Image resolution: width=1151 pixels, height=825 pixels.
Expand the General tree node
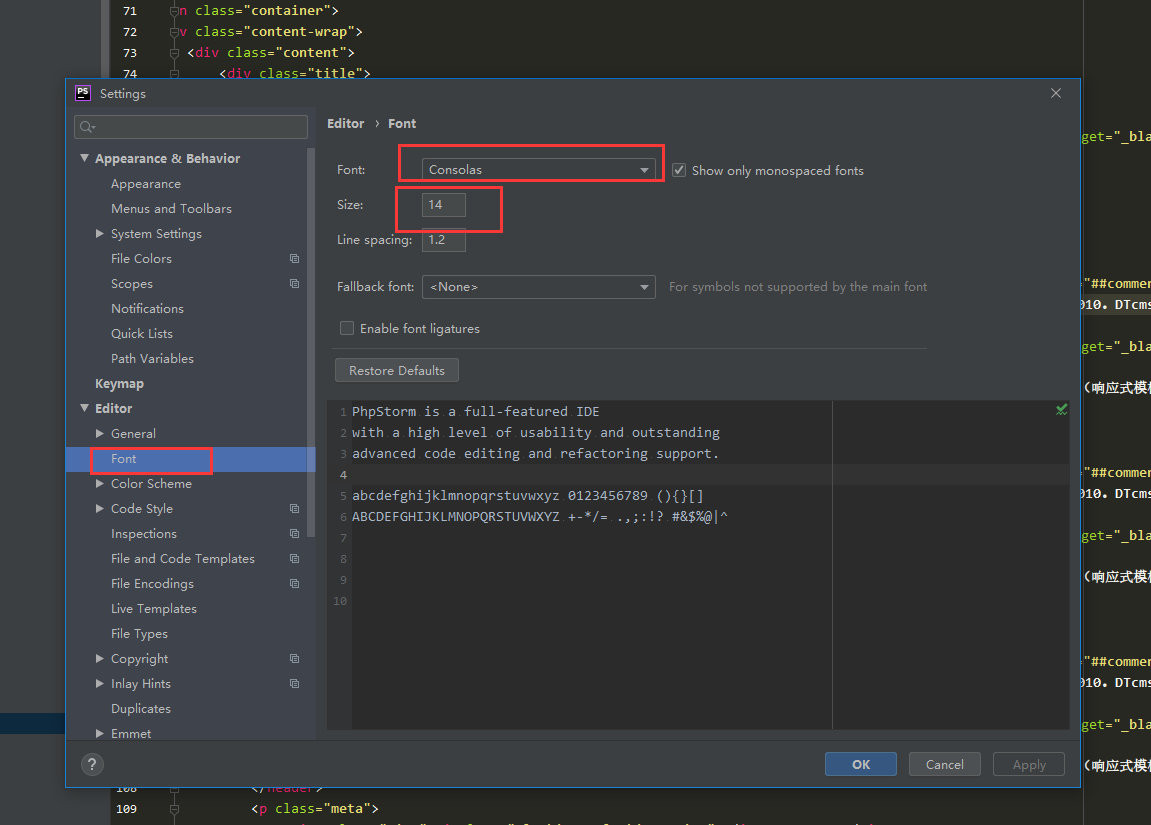(x=100, y=434)
